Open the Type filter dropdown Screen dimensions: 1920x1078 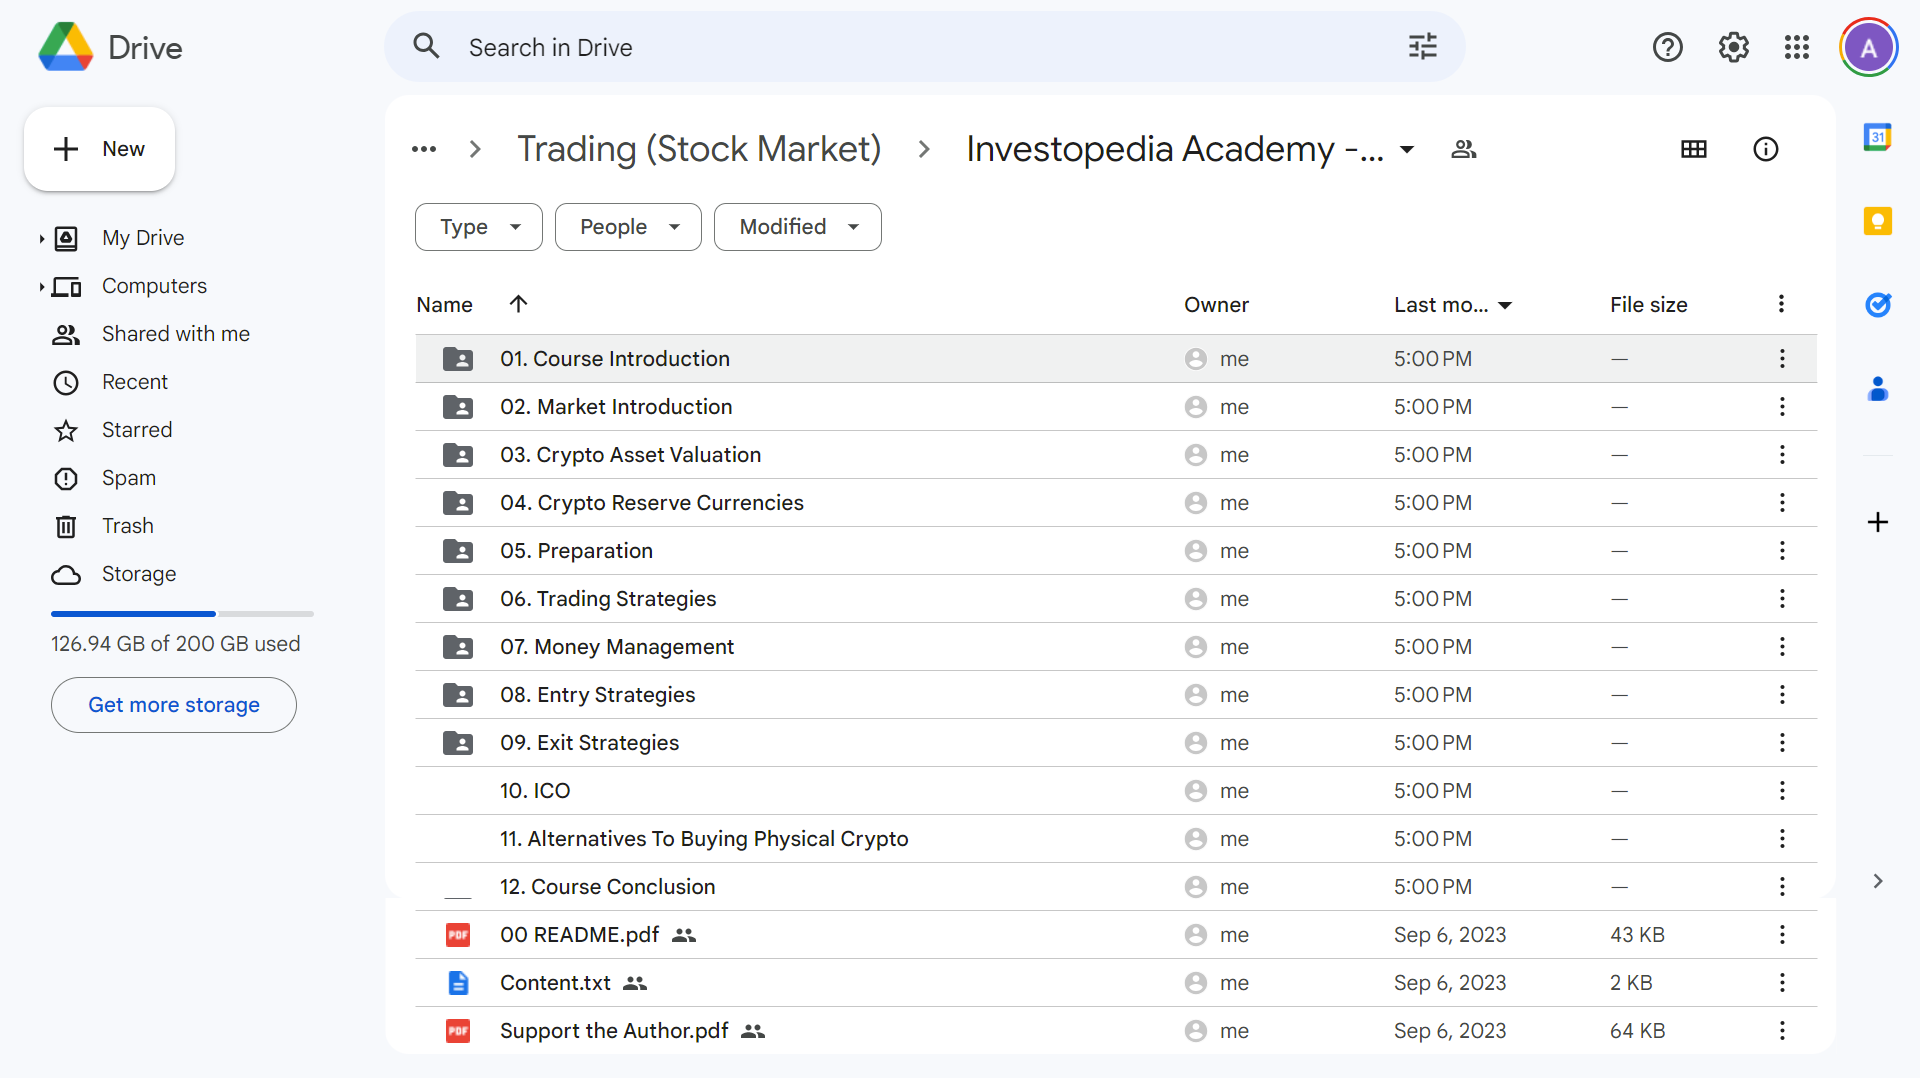(478, 227)
